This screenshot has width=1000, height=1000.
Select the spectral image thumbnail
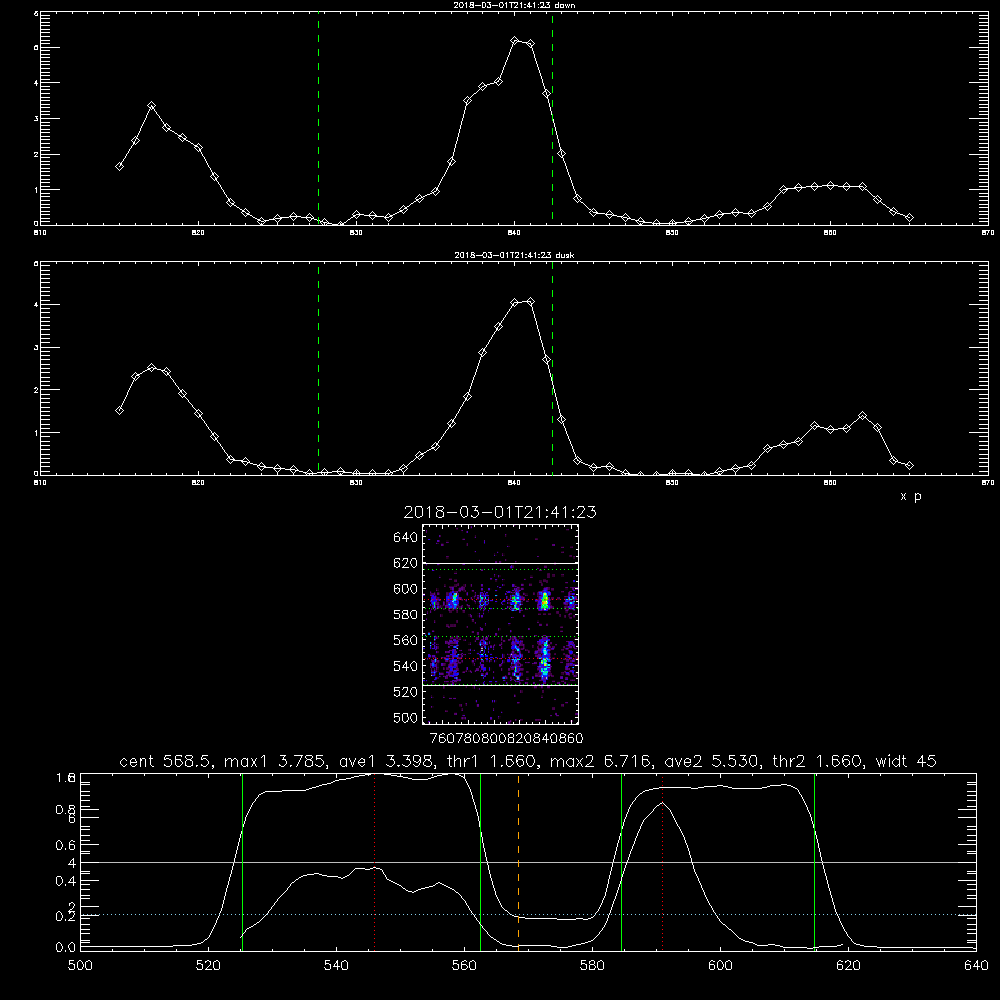(500, 624)
